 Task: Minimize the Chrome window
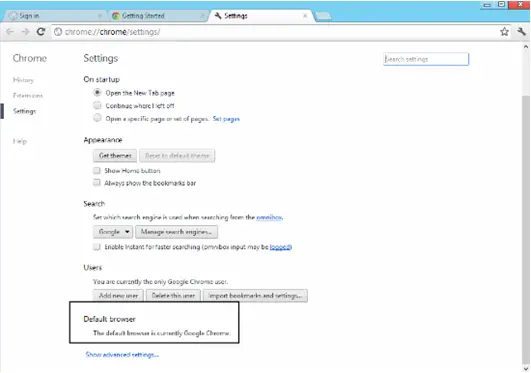(487, 5)
